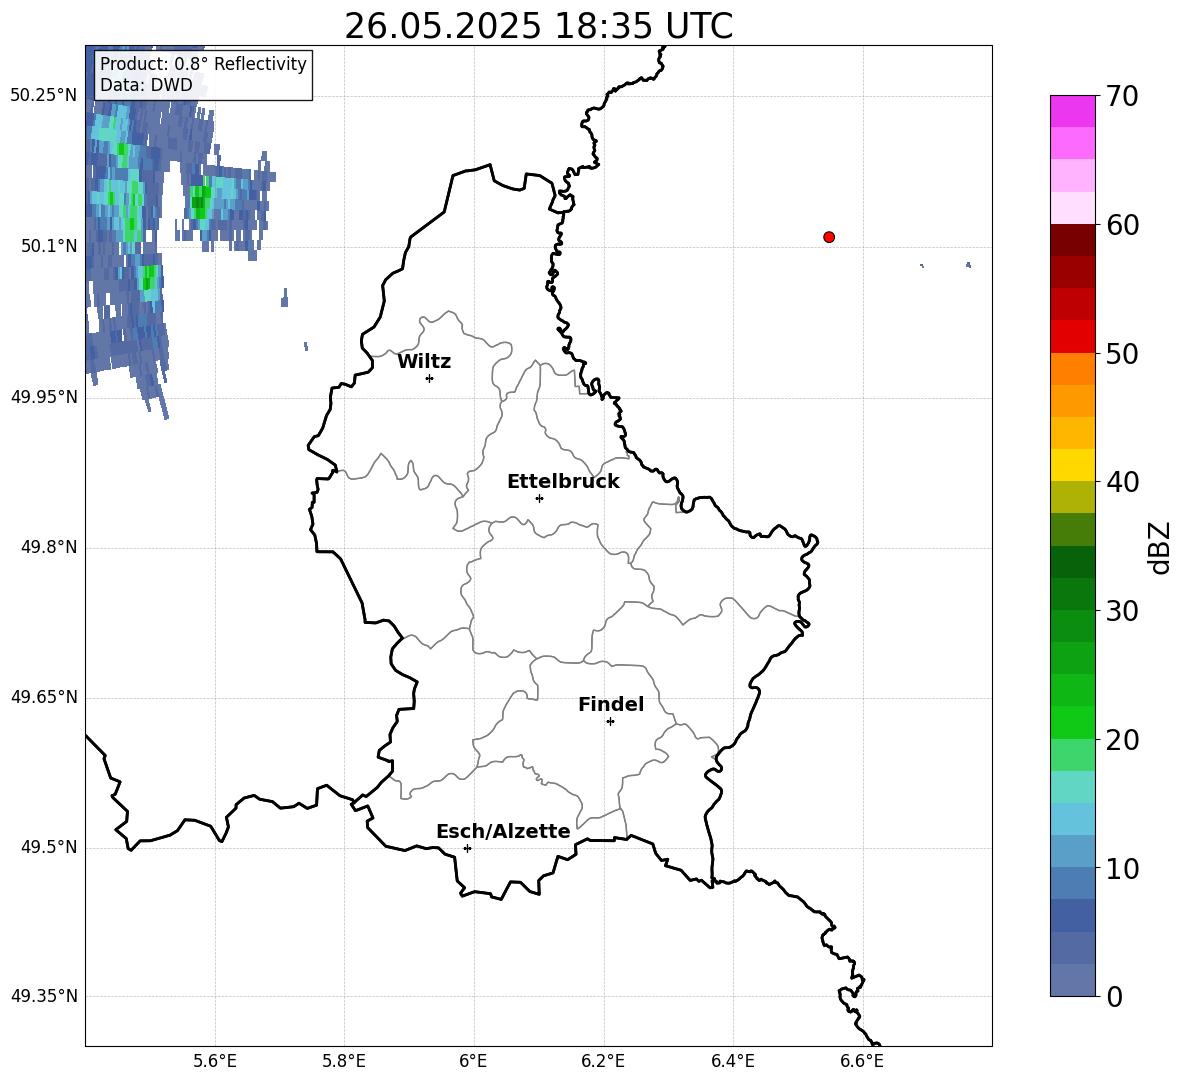The height and width of the screenshot is (1081, 1184).
Task: Click the Ettelbruck label
Action: click(563, 482)
